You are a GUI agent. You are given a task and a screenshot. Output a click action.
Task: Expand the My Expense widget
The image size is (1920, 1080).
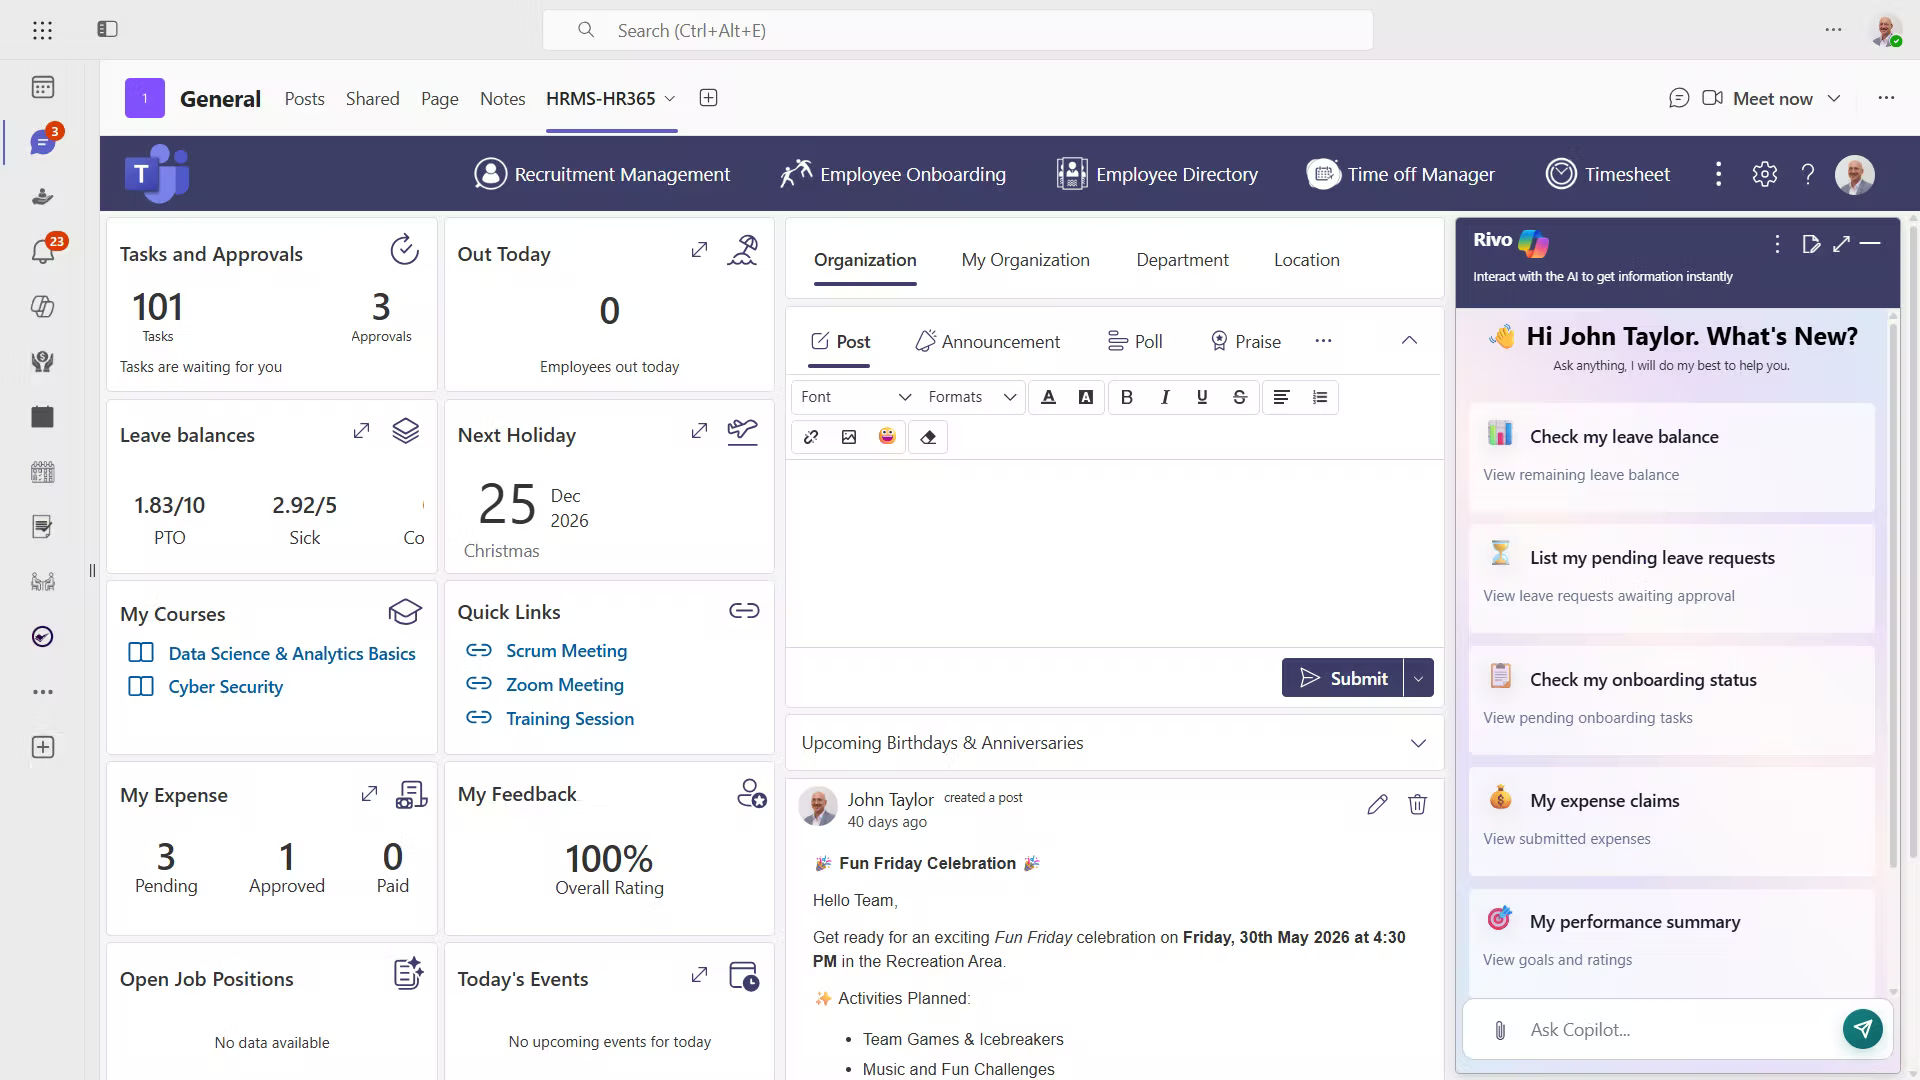pyautogui.click(x=369, y=793)
